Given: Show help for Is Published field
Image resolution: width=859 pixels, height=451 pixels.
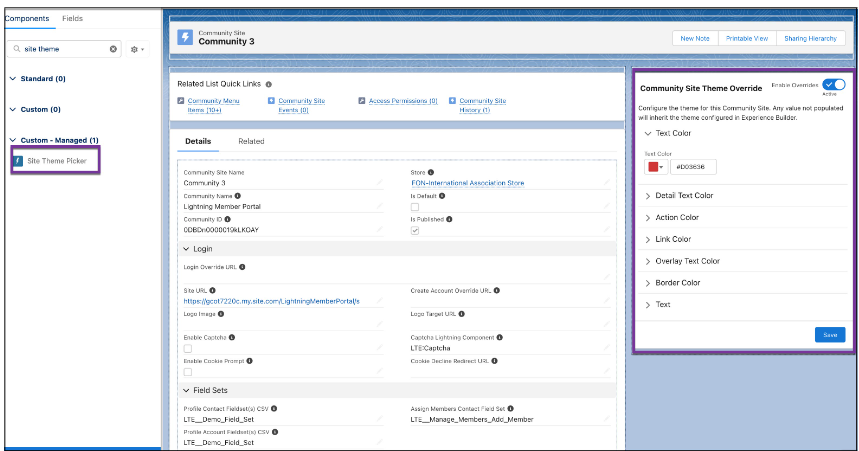Looking at the screenshot, I should pos(449,219).
